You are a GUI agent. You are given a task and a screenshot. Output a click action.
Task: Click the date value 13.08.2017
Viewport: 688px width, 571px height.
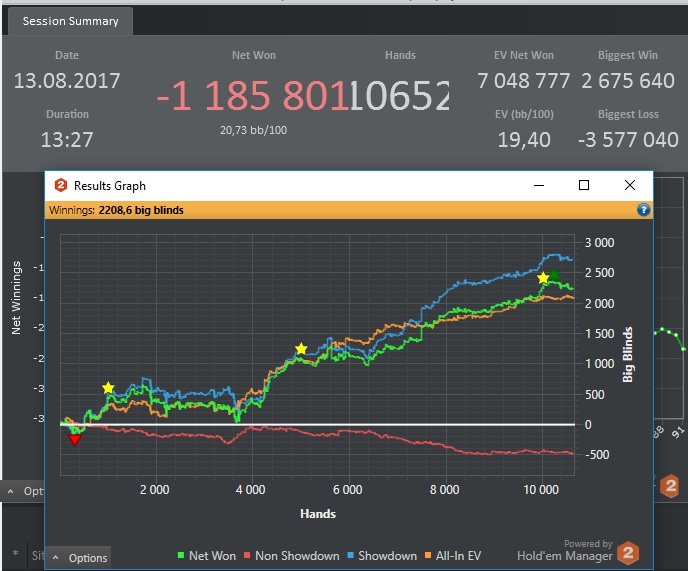pos(67,81)
